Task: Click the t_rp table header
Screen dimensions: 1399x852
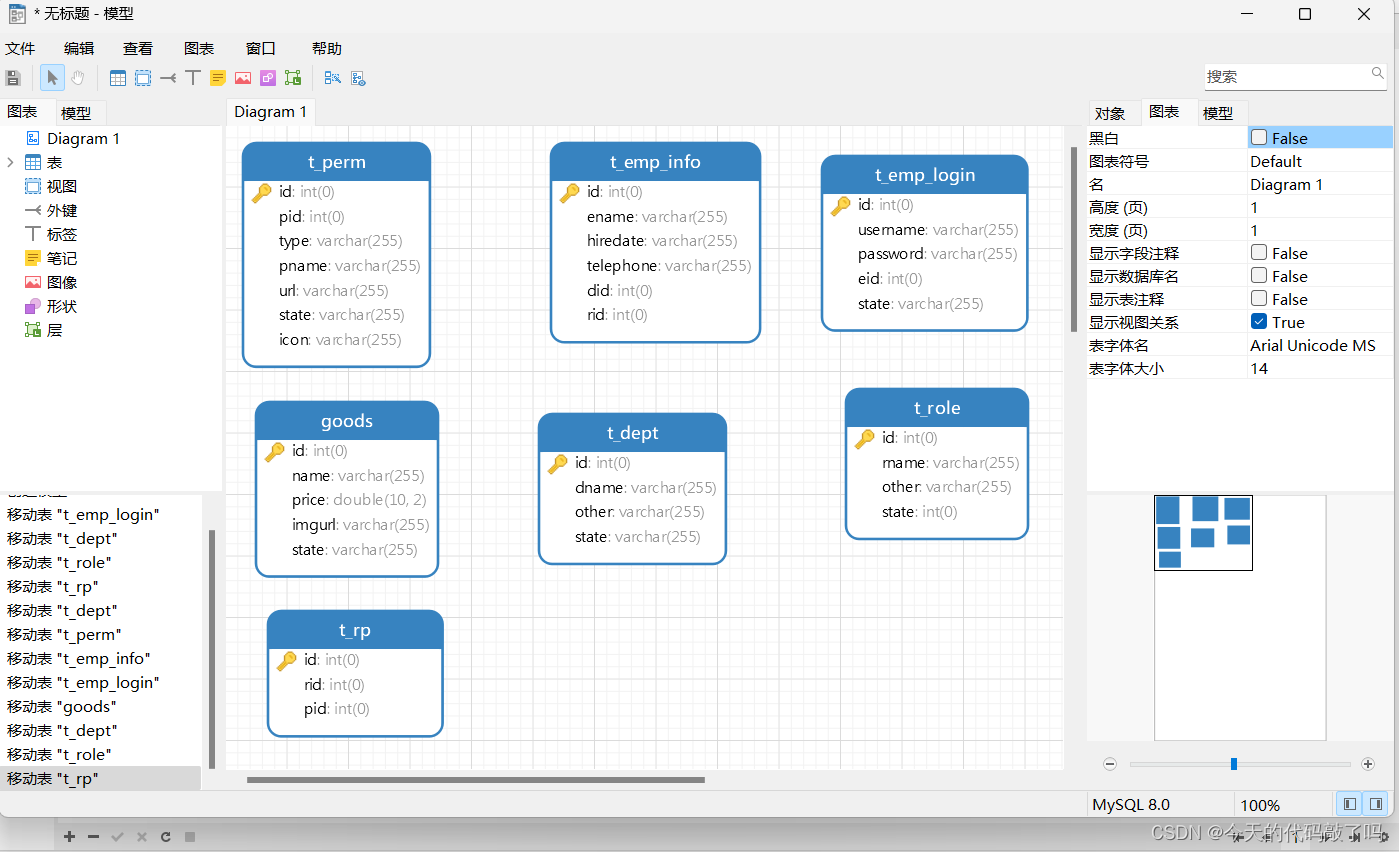Action: [355, 630]
